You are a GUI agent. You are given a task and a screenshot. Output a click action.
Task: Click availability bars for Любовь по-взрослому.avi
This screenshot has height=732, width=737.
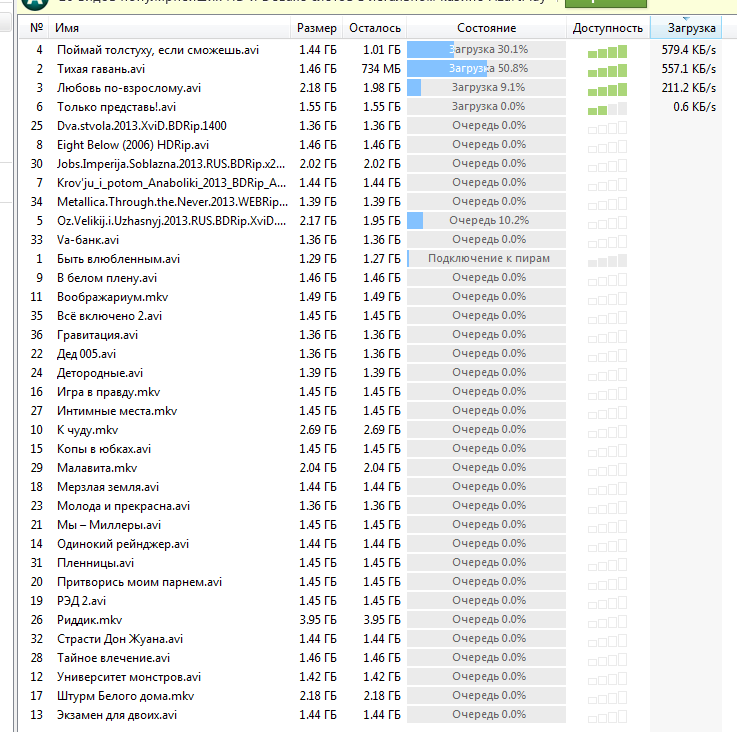pos(607,88)
